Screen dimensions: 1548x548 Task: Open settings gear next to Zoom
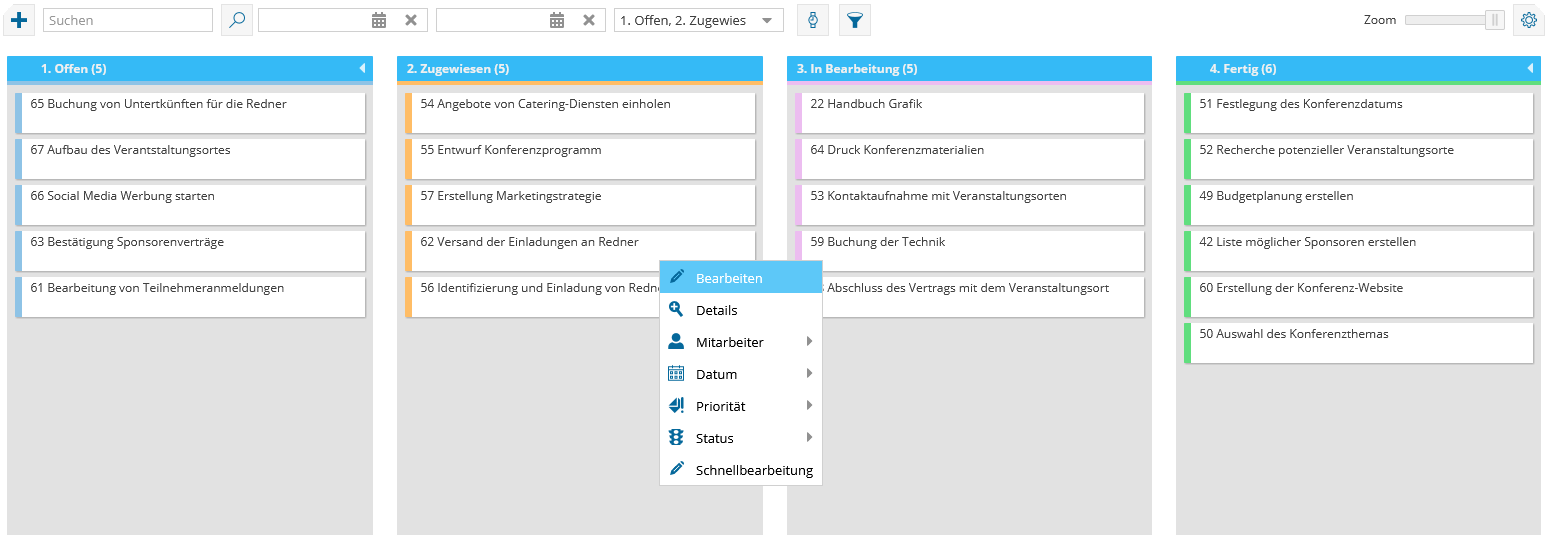point(1528,20)
